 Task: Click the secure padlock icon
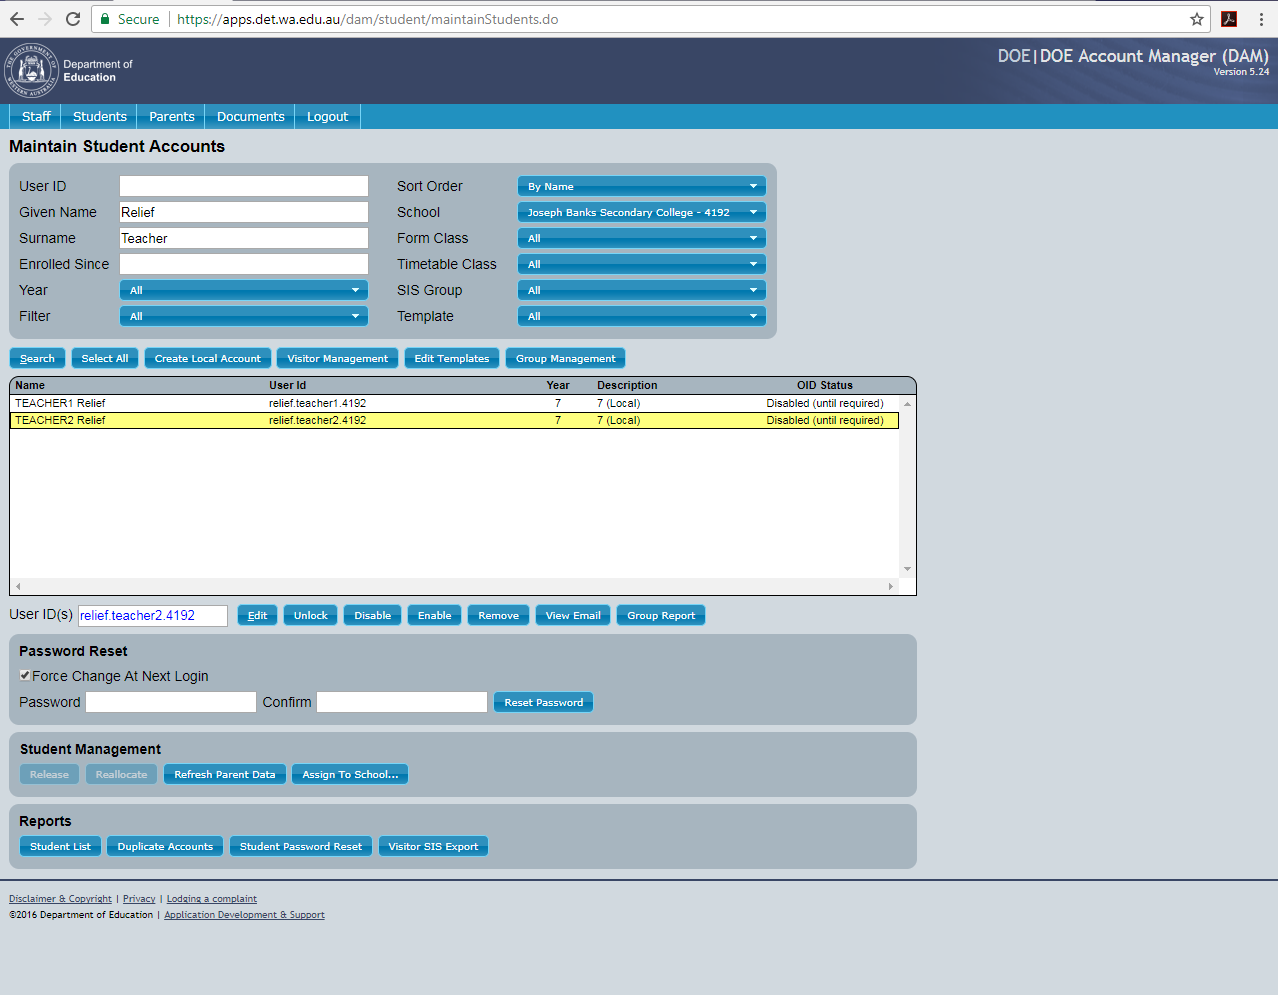click(105, 19)
